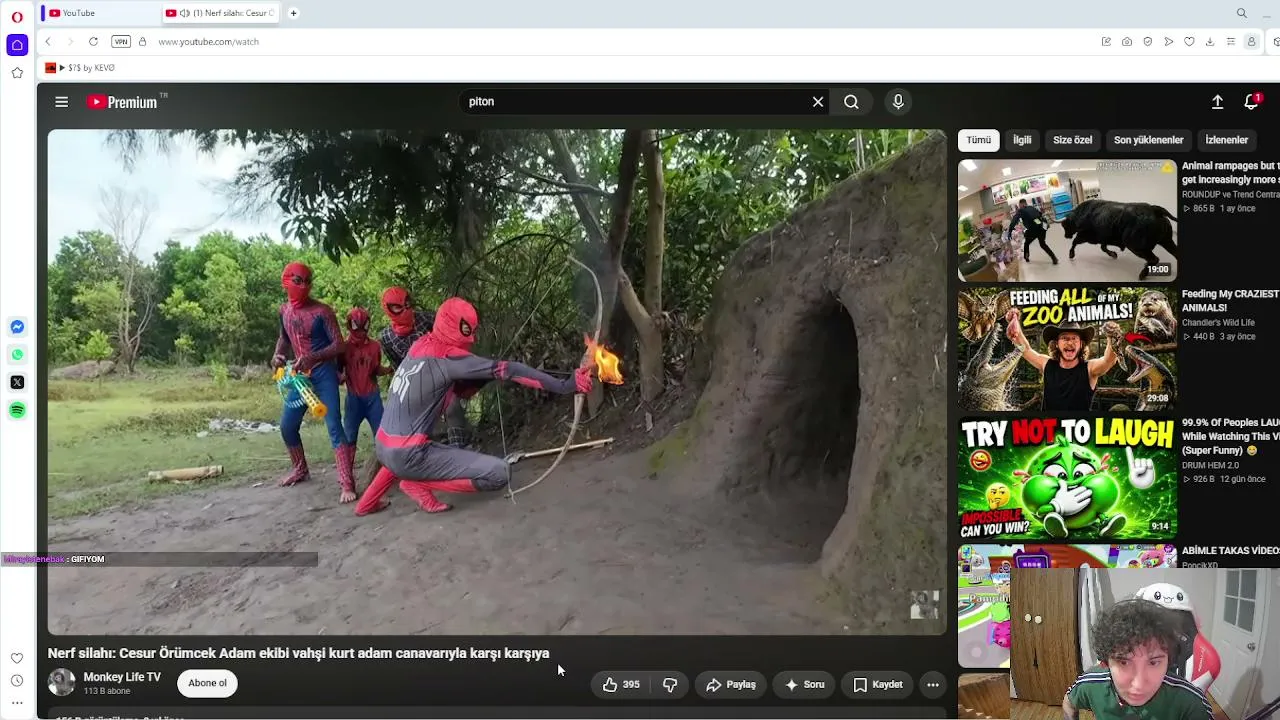The image size is (1280, 720).
Task: Click the site security lock icon
Action: (142, 42)
